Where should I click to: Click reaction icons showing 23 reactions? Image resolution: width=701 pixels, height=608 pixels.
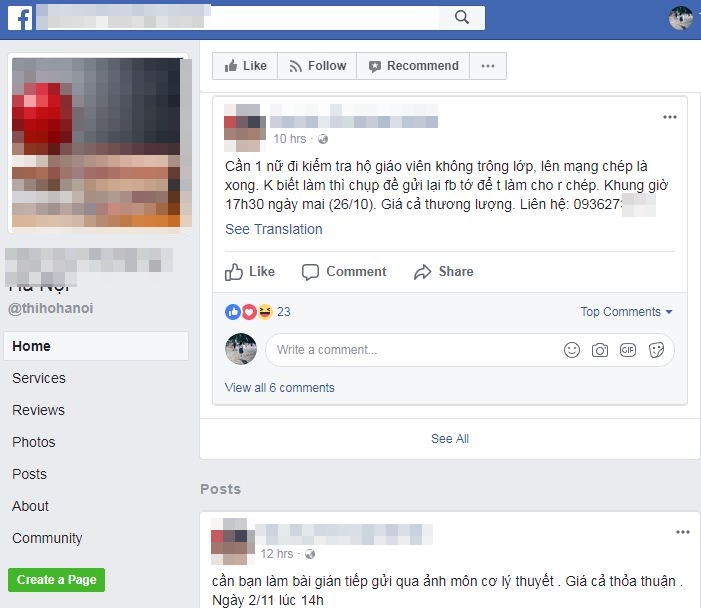[x=249, y=312]
